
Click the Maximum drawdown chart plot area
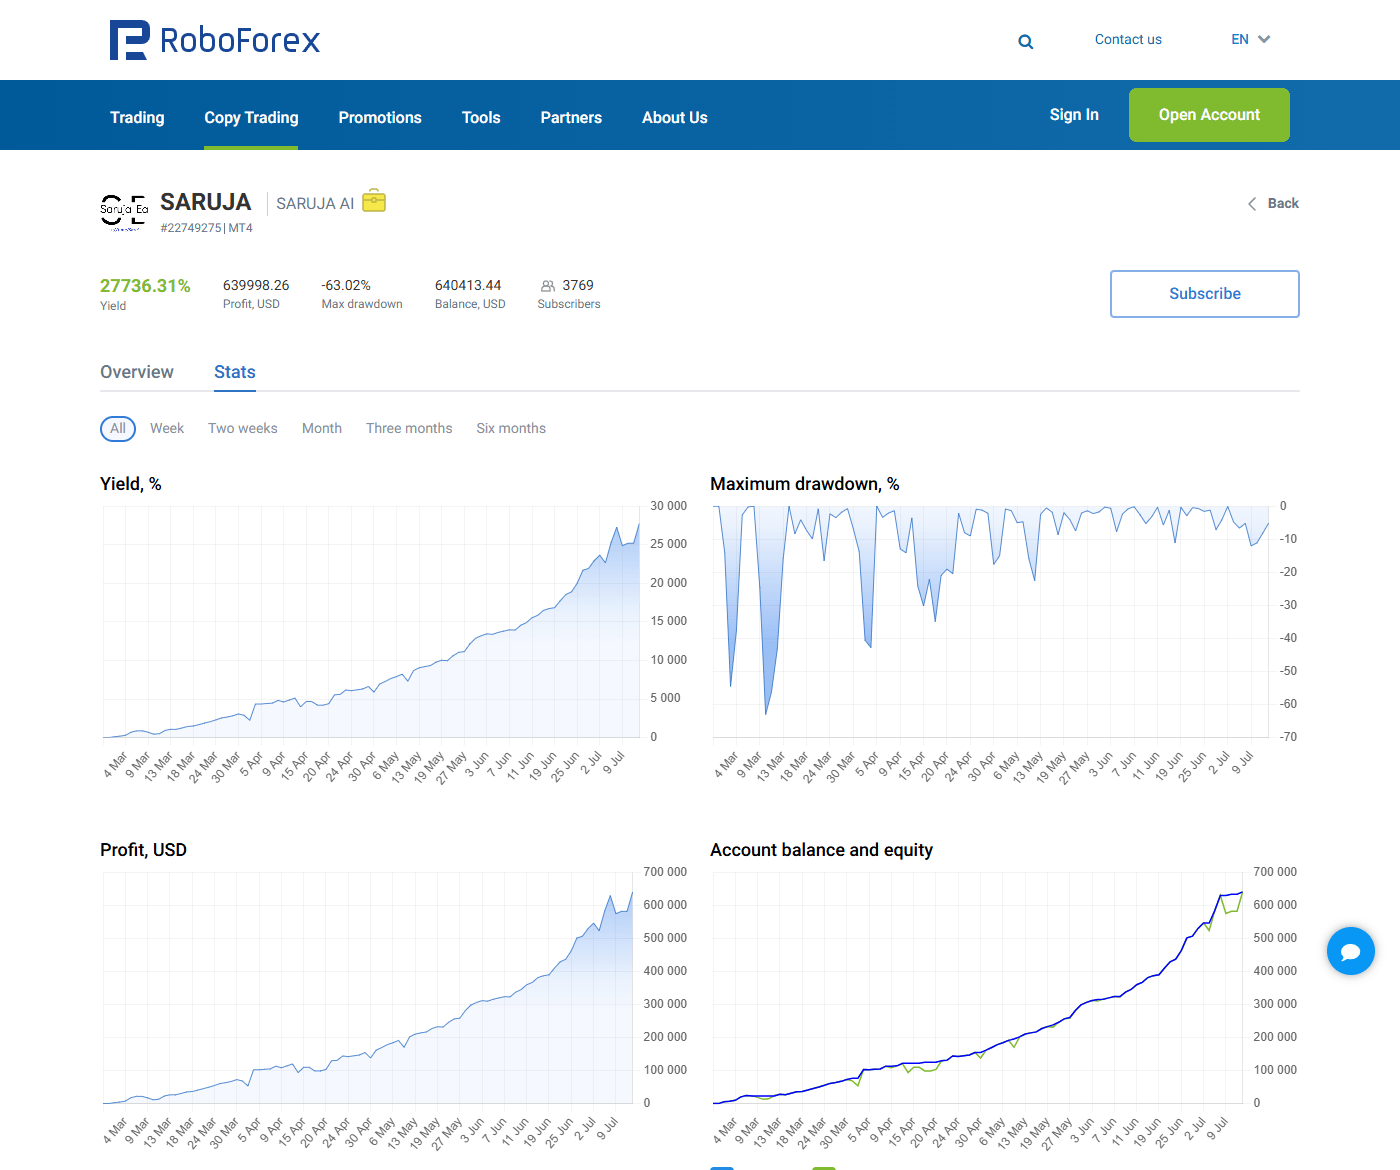[990, 622]
